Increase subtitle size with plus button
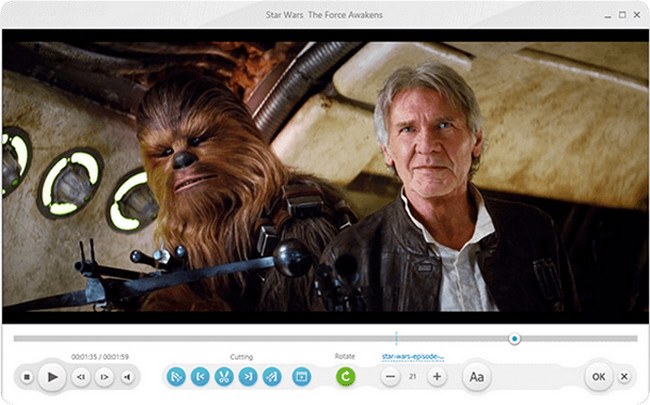The image size is (650, 405). pyautogui.click(x=437, y=377)
